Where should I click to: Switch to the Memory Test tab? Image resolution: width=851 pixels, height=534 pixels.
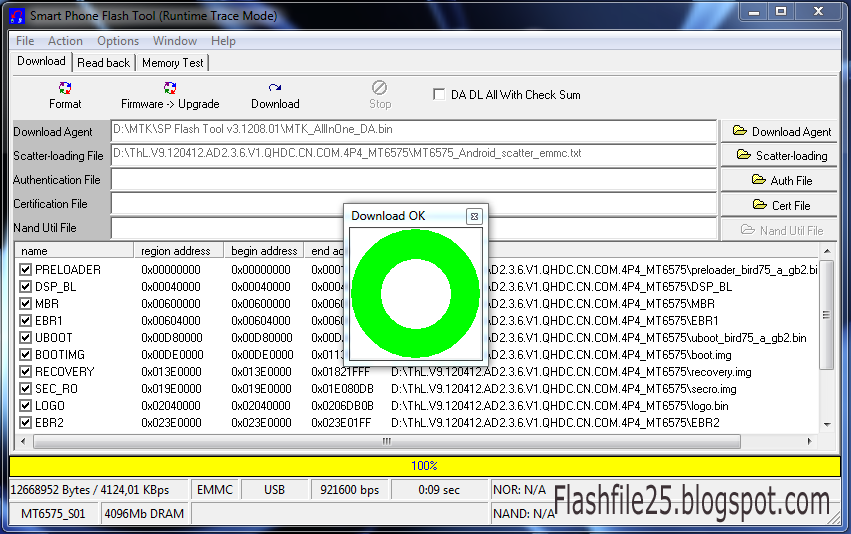[x=173, y=63]
